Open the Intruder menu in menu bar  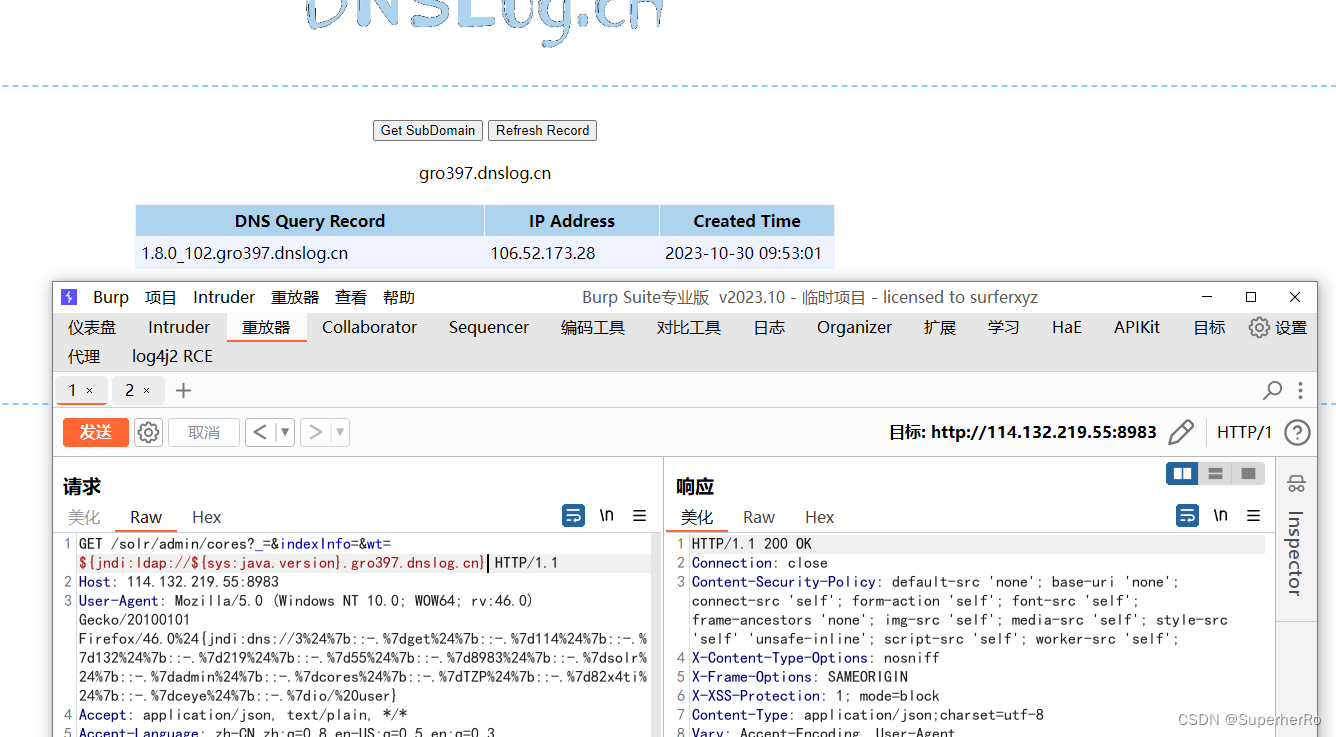pyautogui.click(x=224, y=297)
